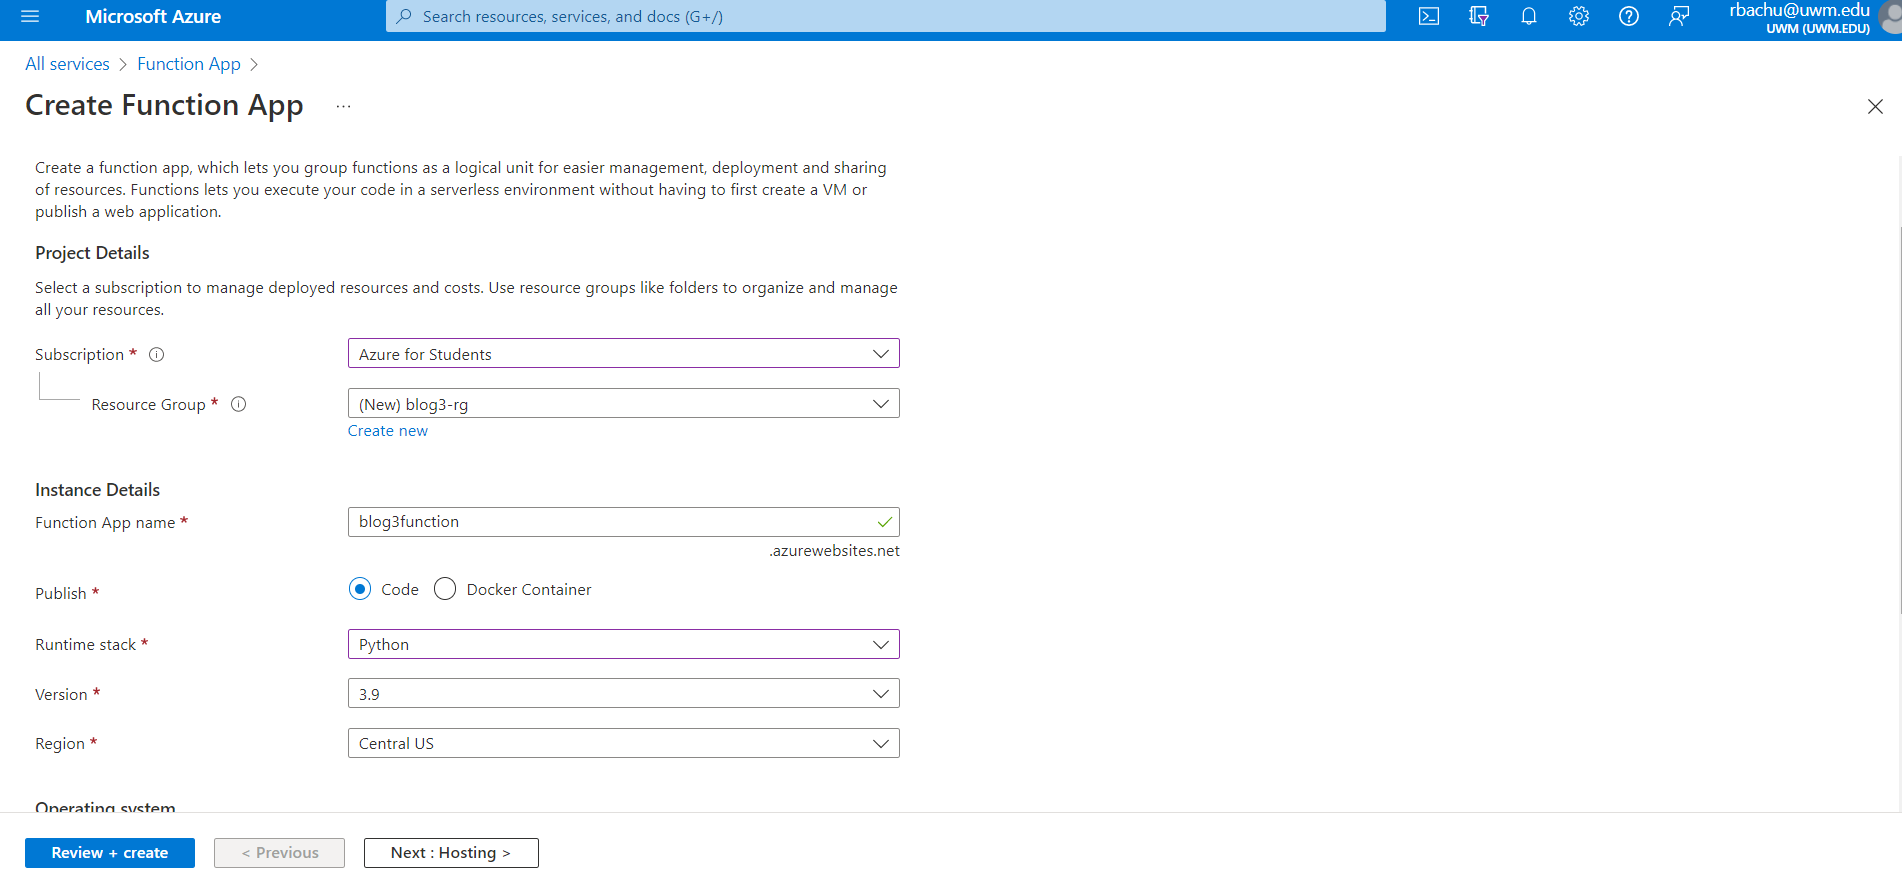Click the Microsoft Azure home title
The width and height of the screenshot is (1902, 878).
tap(153, 16)
